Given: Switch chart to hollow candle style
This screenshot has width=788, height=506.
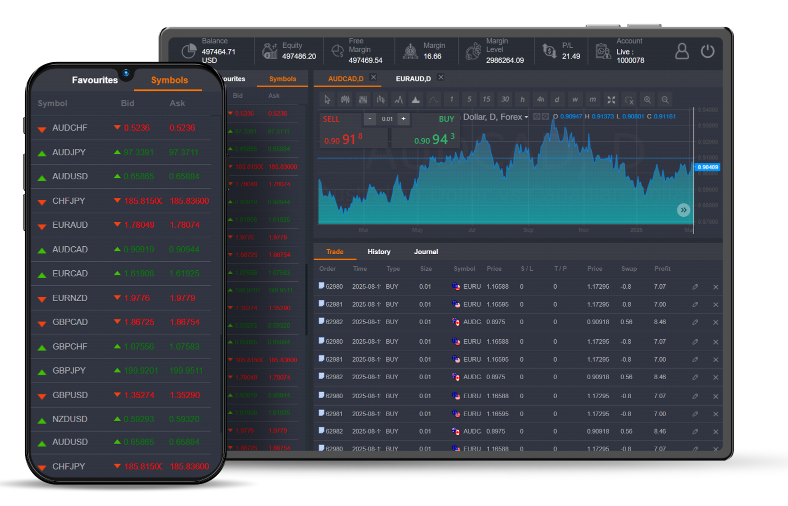Looking at the screenshot, I should [363, 99].
